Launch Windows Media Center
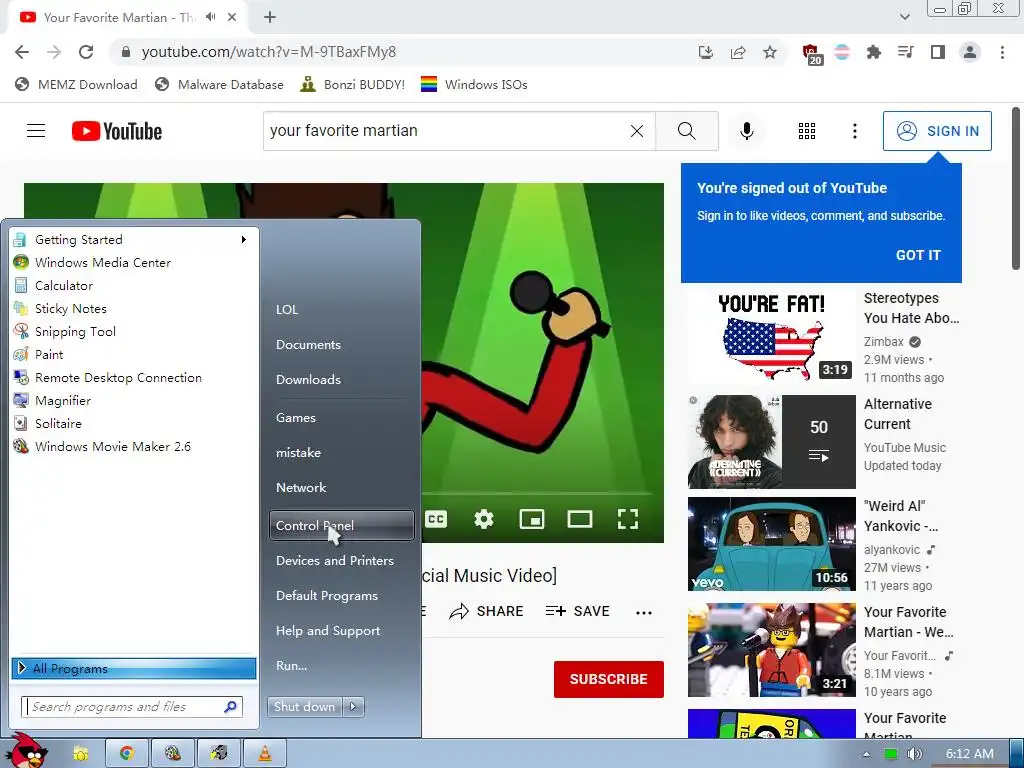The image size is (1024, 768). [x=134, y=263]
